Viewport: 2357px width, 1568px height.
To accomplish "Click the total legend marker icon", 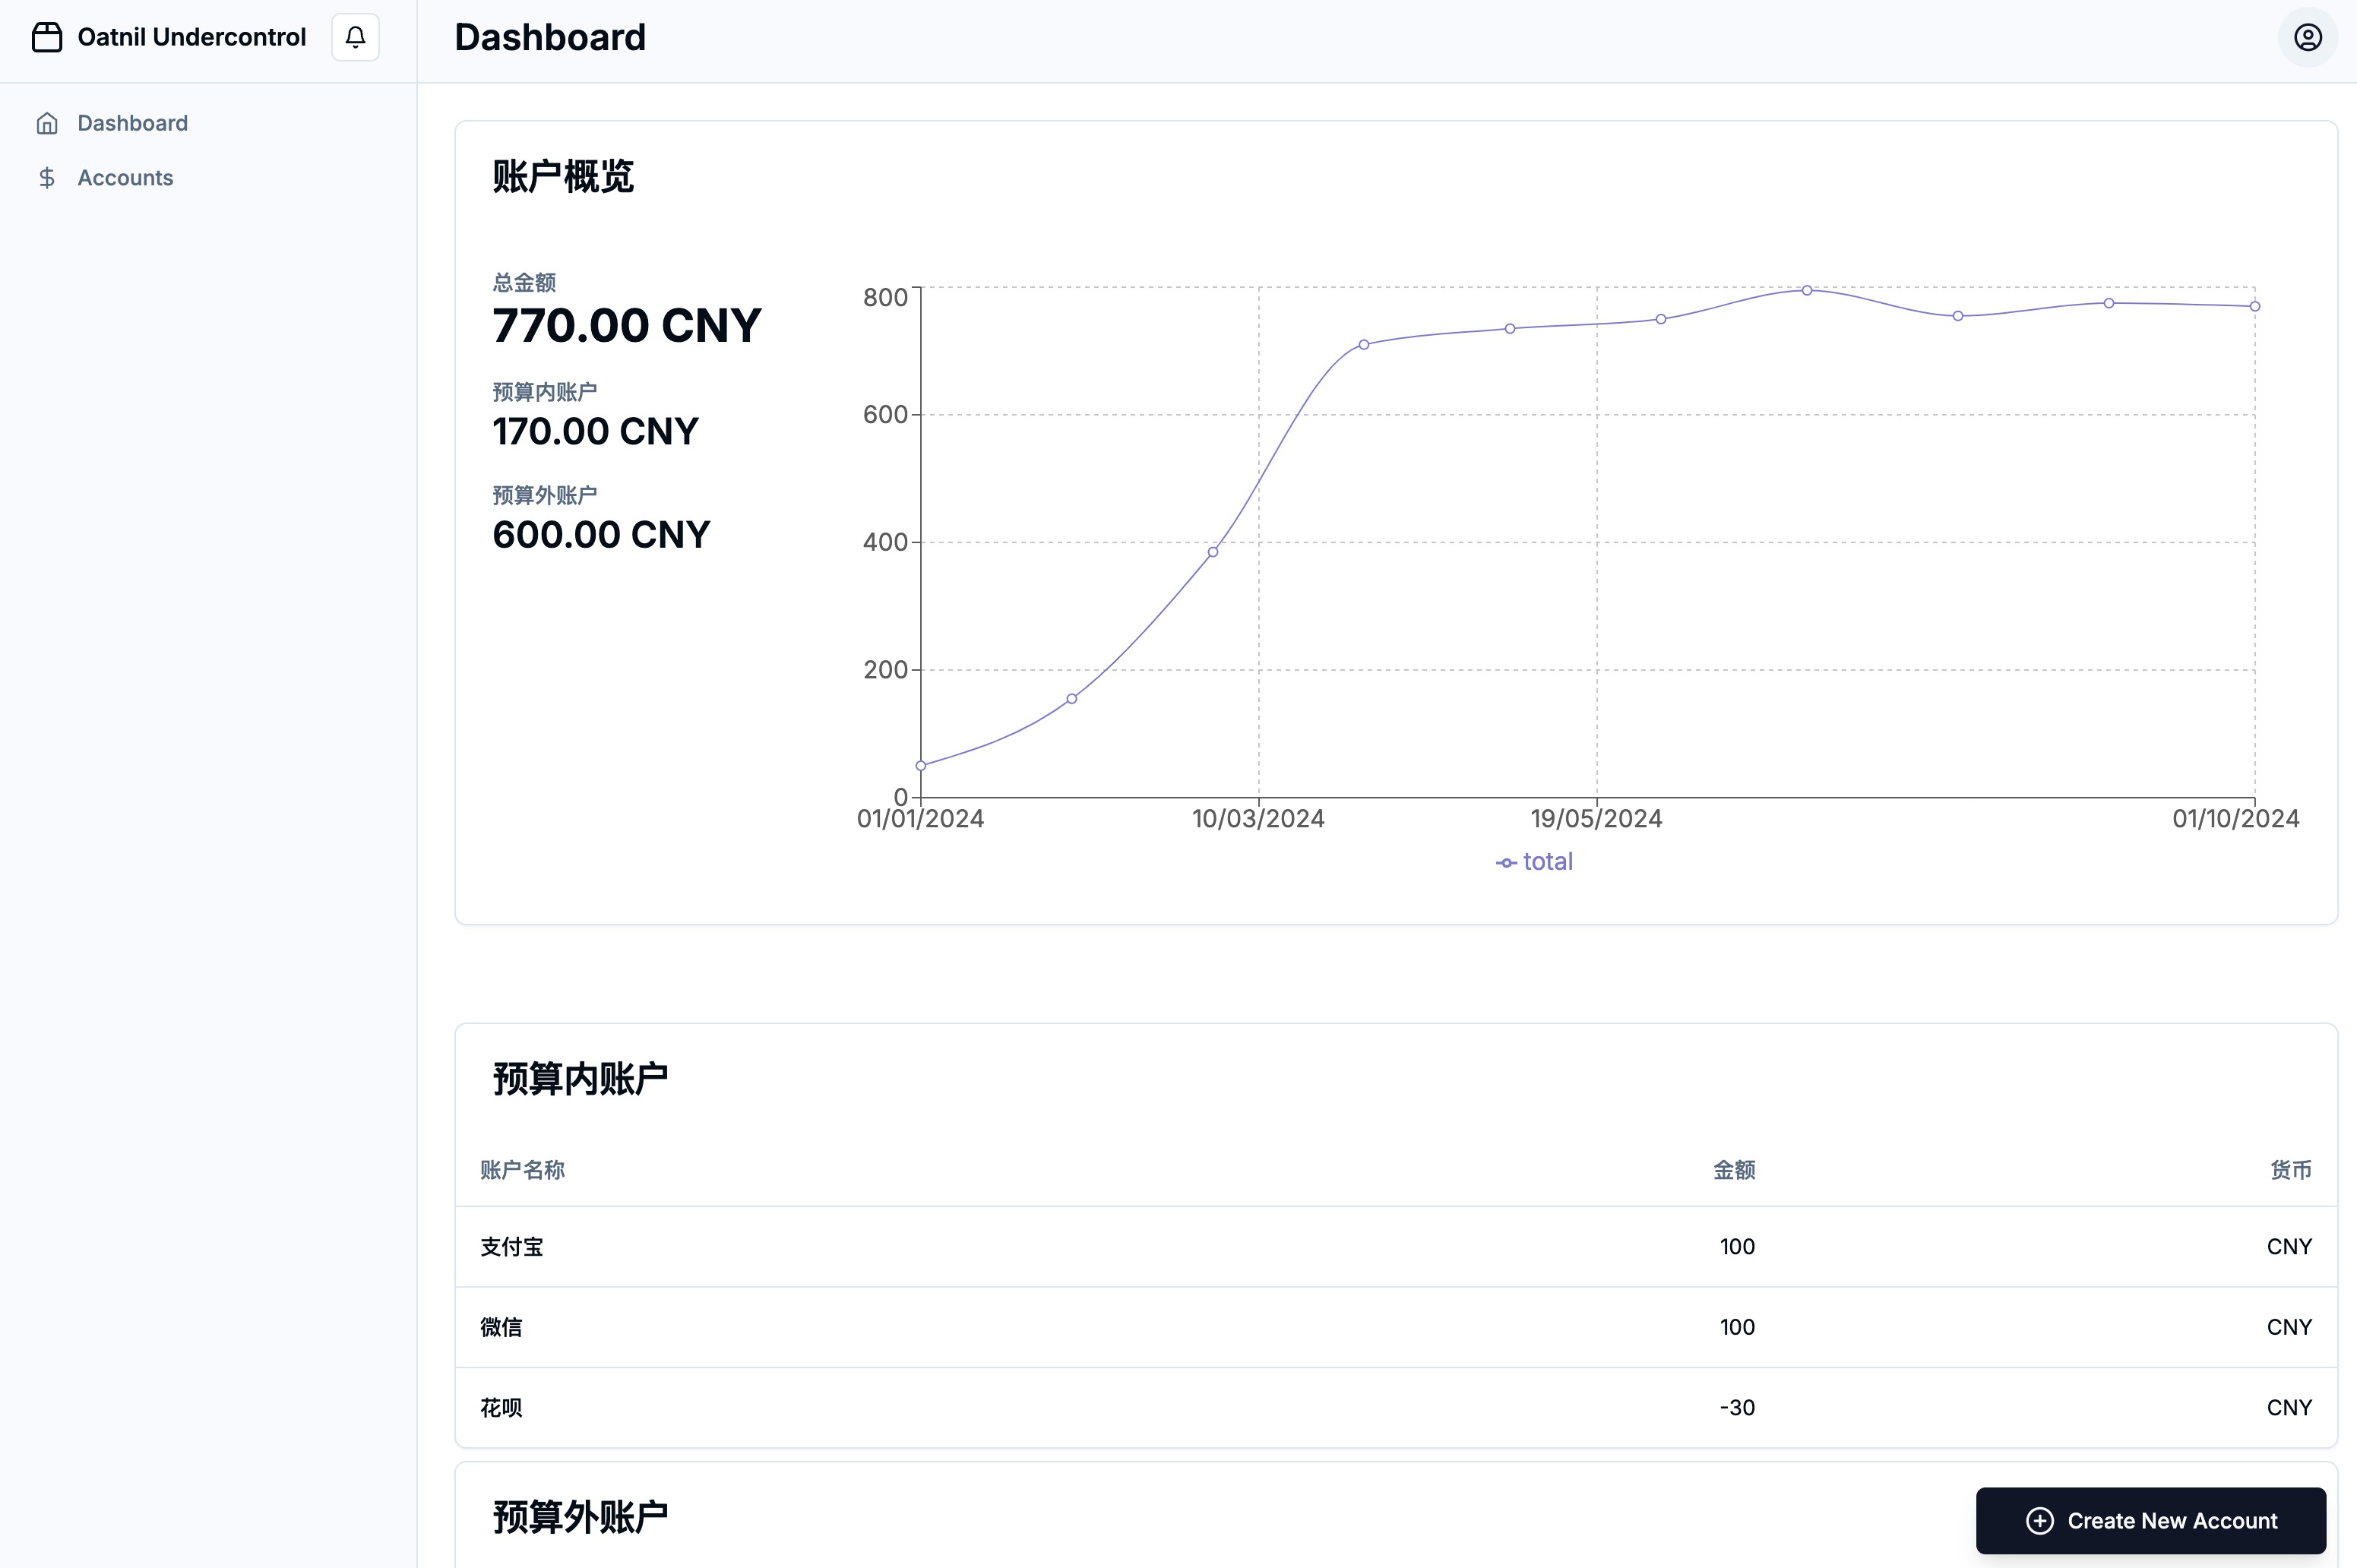I will tap(1505, 863).
